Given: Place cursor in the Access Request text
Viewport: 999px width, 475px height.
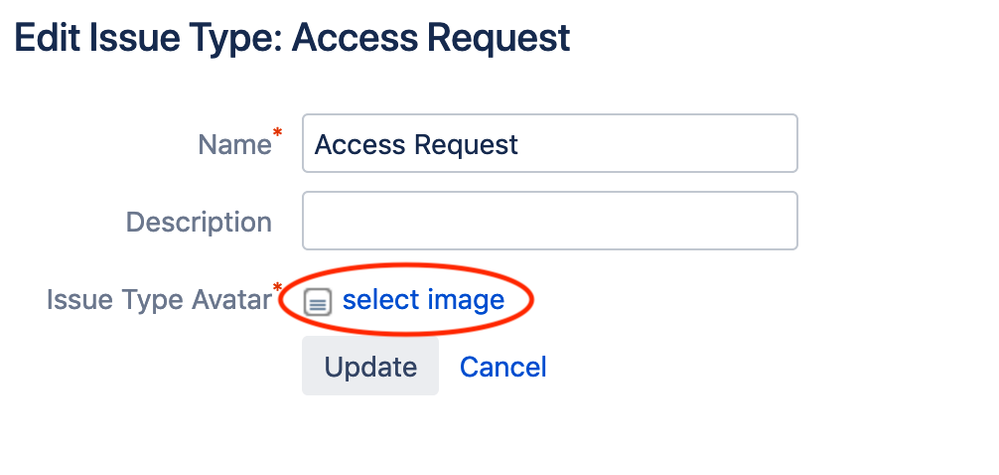Looking at the screenshot, I should click(x=416, y=145).
